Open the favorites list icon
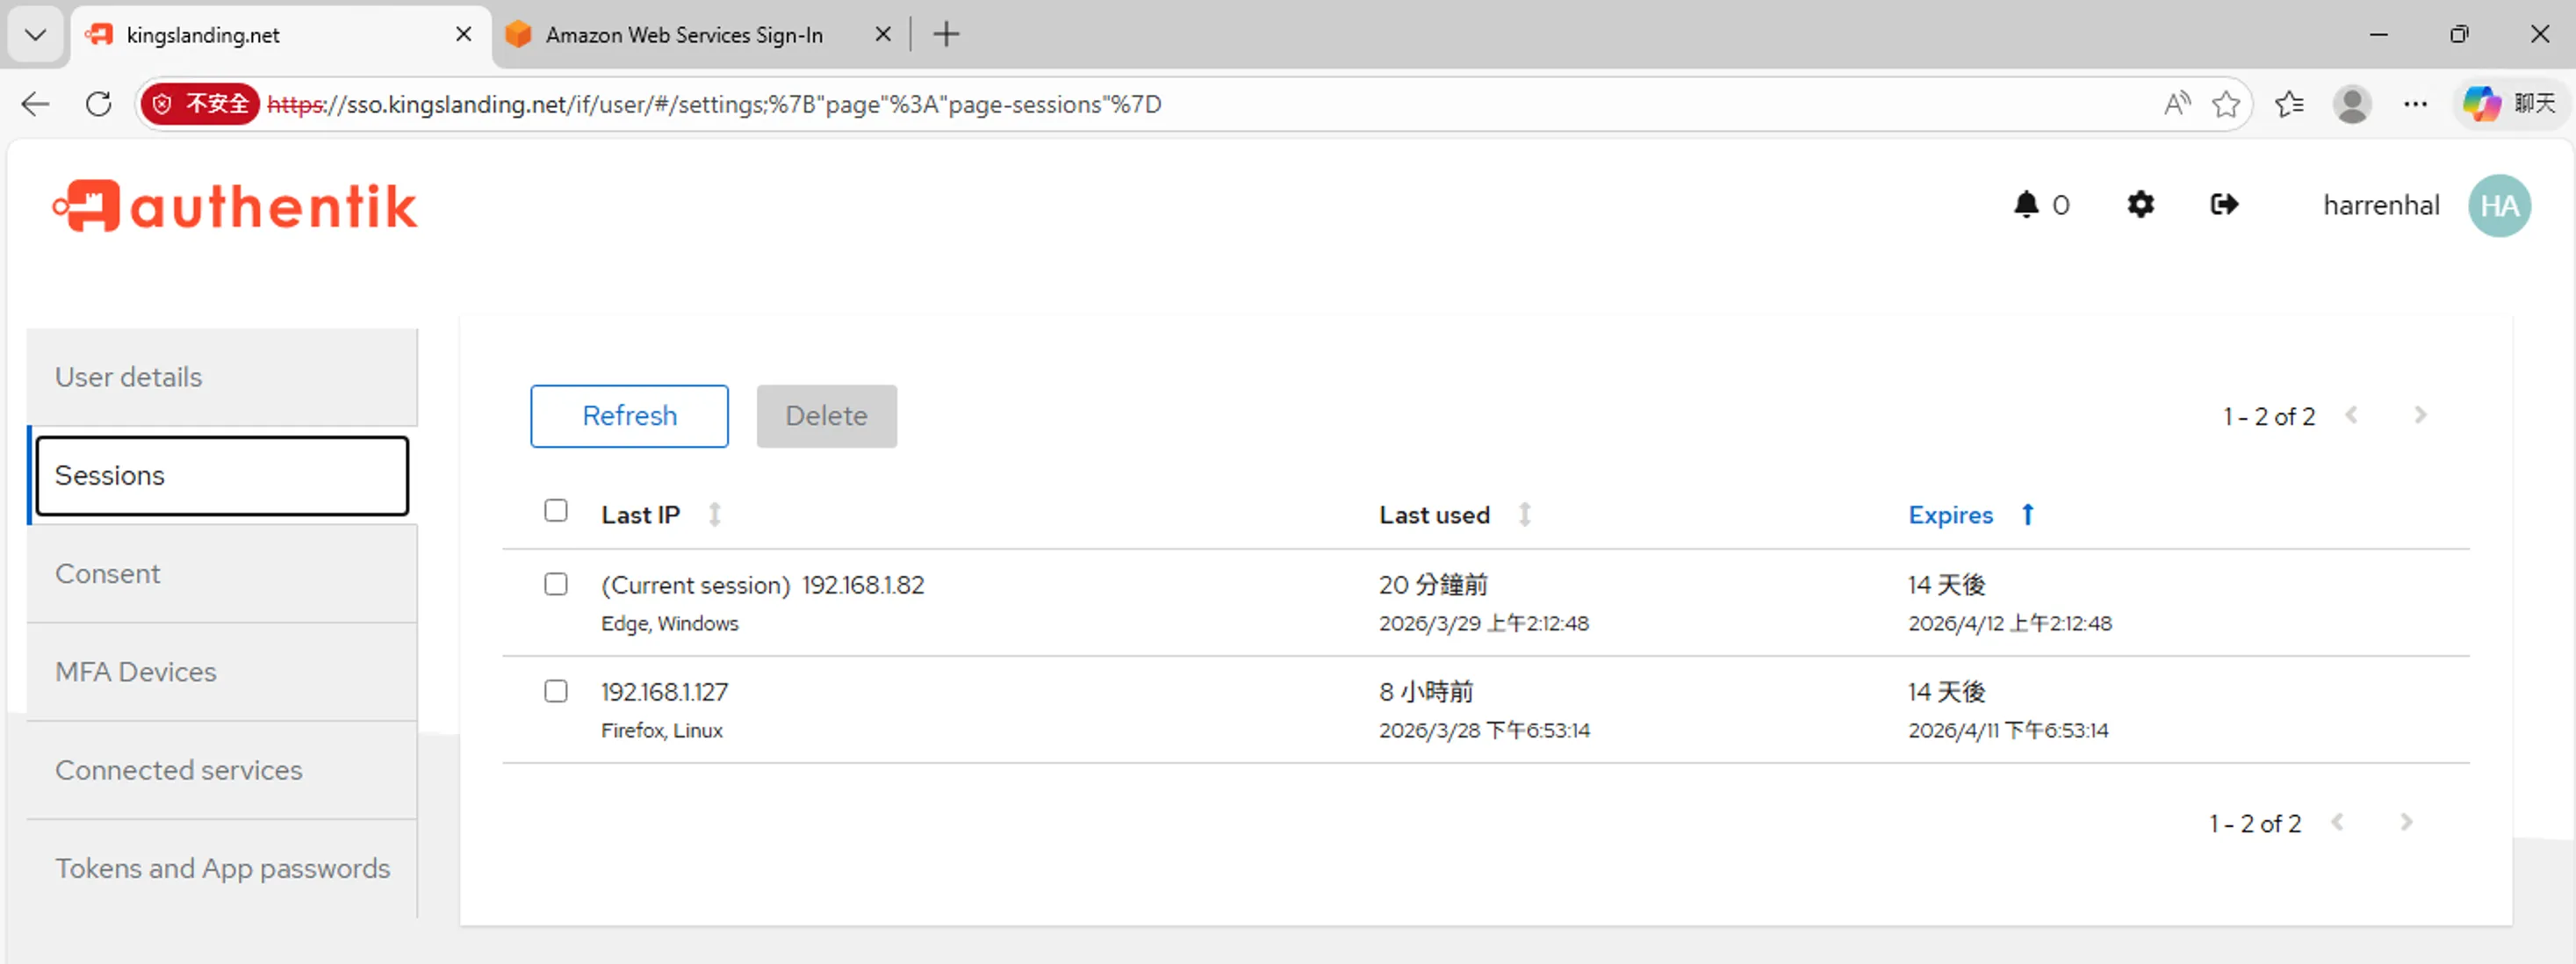 pos(2289,104)
